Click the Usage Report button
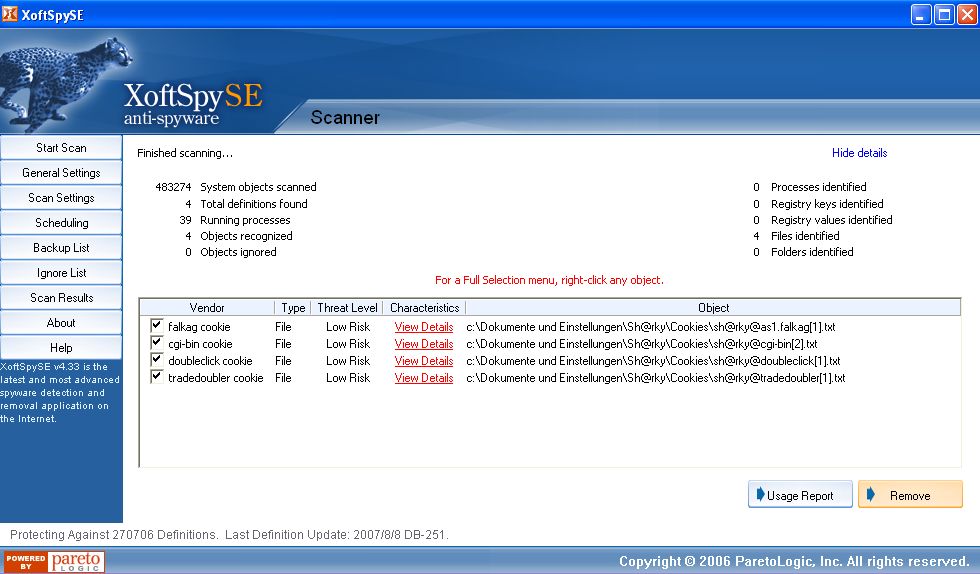The width and height of the screenshot is (980, 574). (799, 495)
